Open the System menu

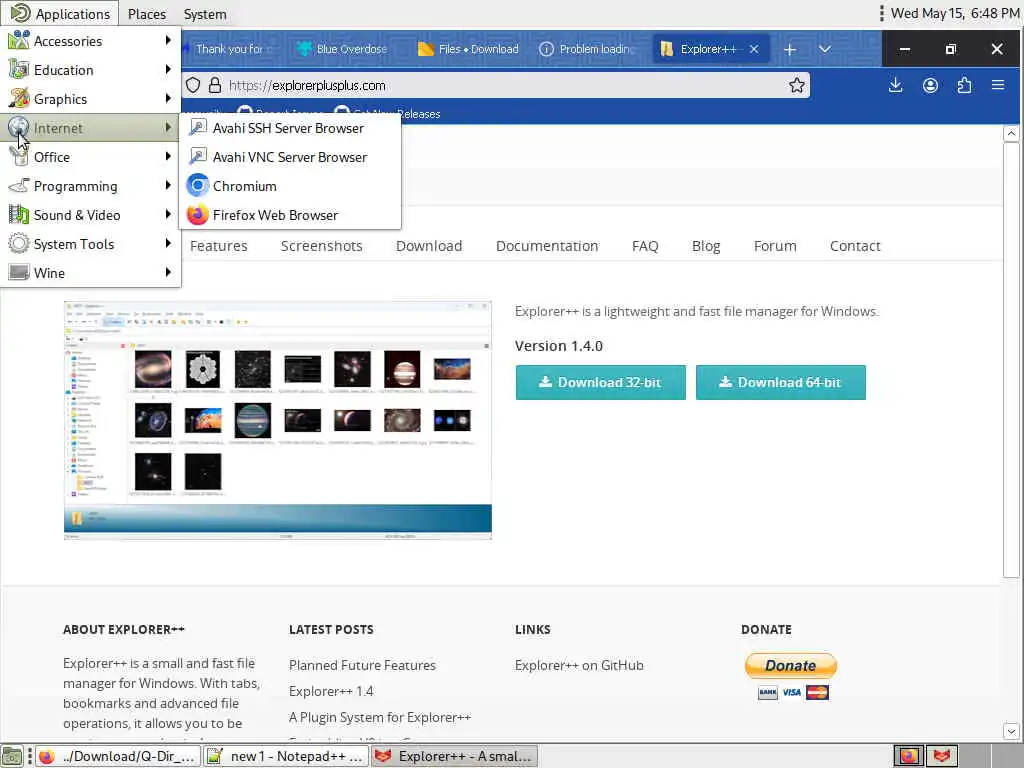(205, 14)
